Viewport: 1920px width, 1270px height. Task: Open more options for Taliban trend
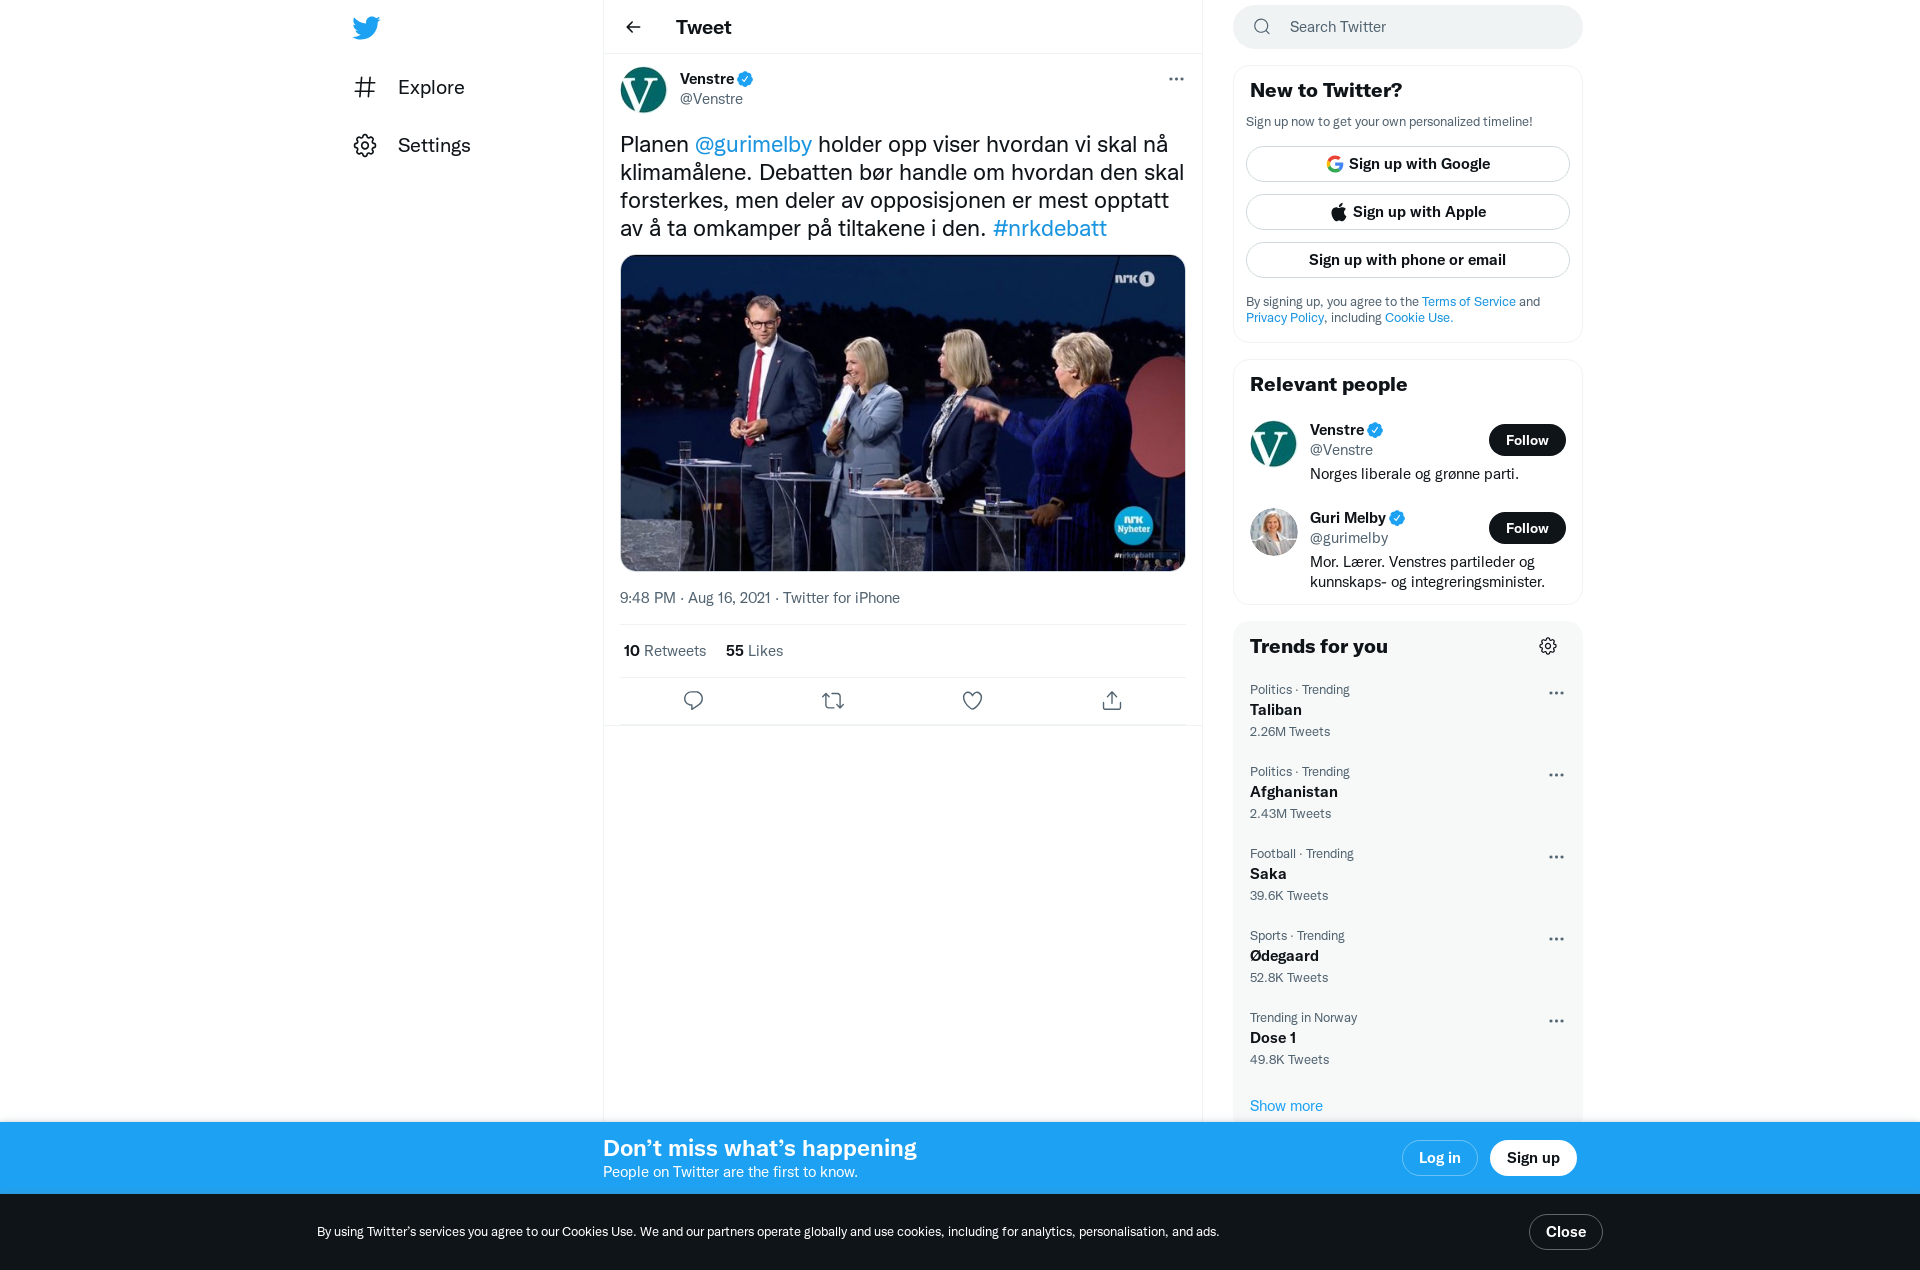click(1556, 693)
